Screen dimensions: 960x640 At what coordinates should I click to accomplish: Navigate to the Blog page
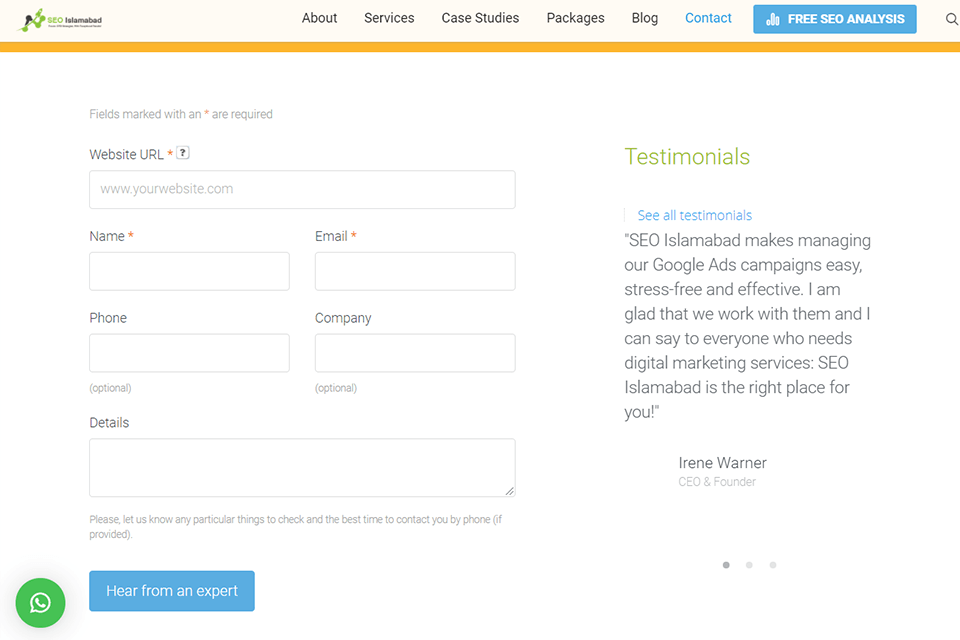[645, 18]
